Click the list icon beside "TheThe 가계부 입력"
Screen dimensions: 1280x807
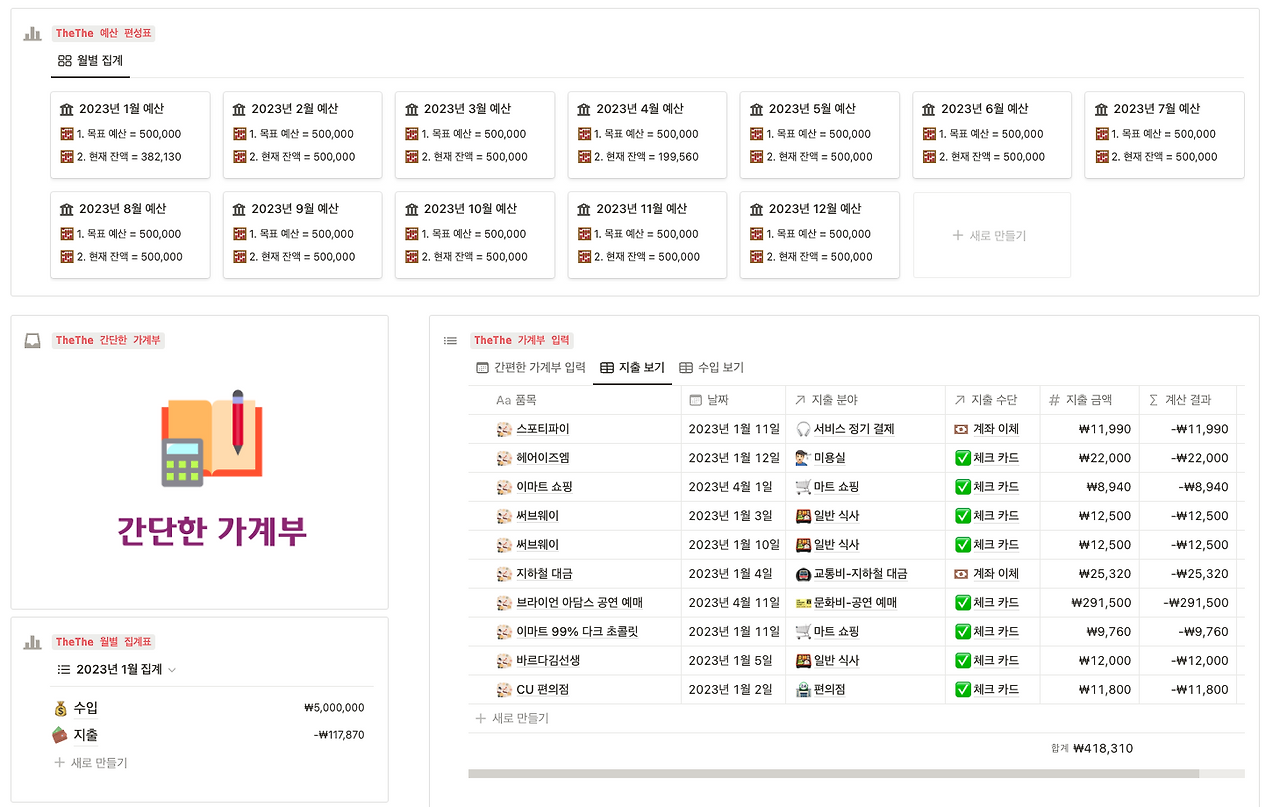(x=450, y=340)
